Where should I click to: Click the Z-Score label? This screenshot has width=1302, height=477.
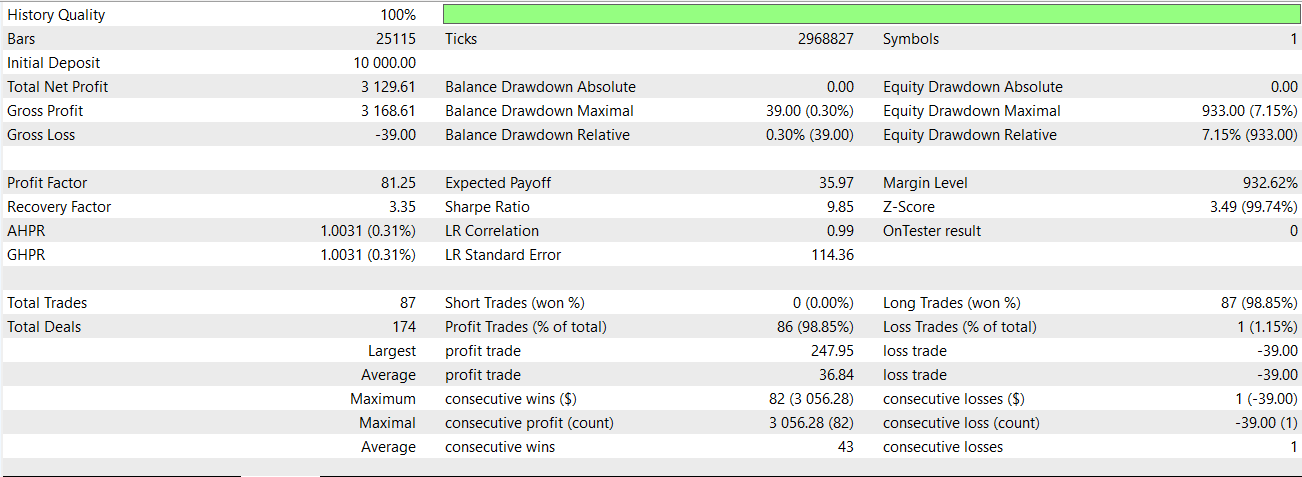click(908, 207)
